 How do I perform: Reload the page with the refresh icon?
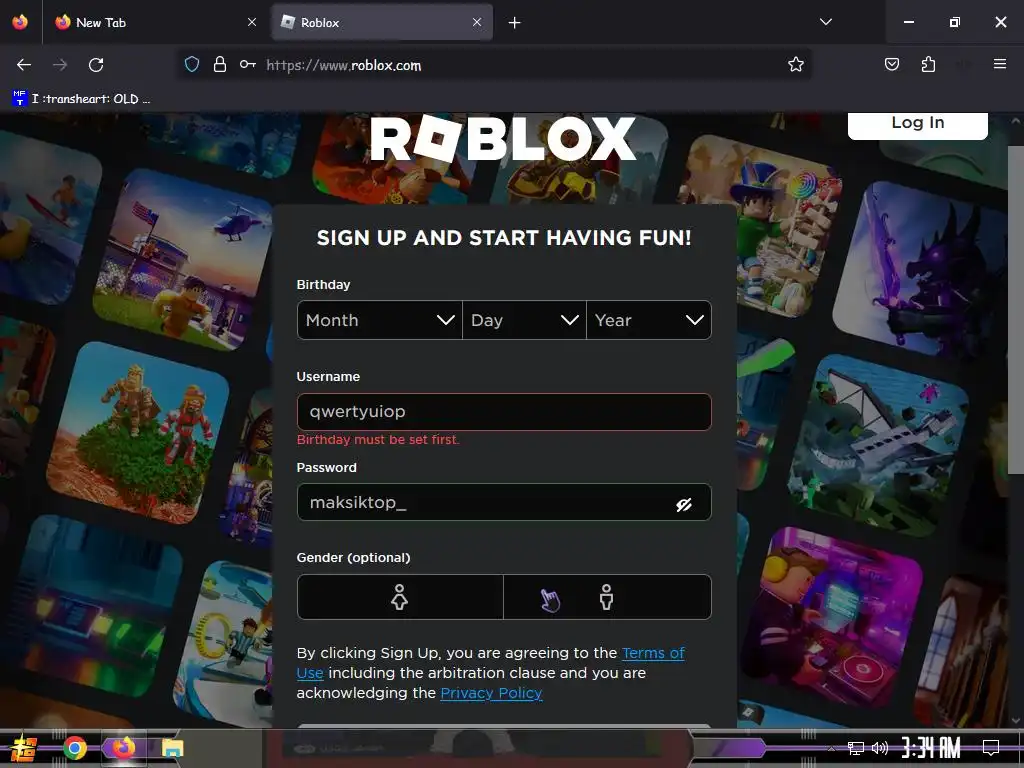pos(96,65)
